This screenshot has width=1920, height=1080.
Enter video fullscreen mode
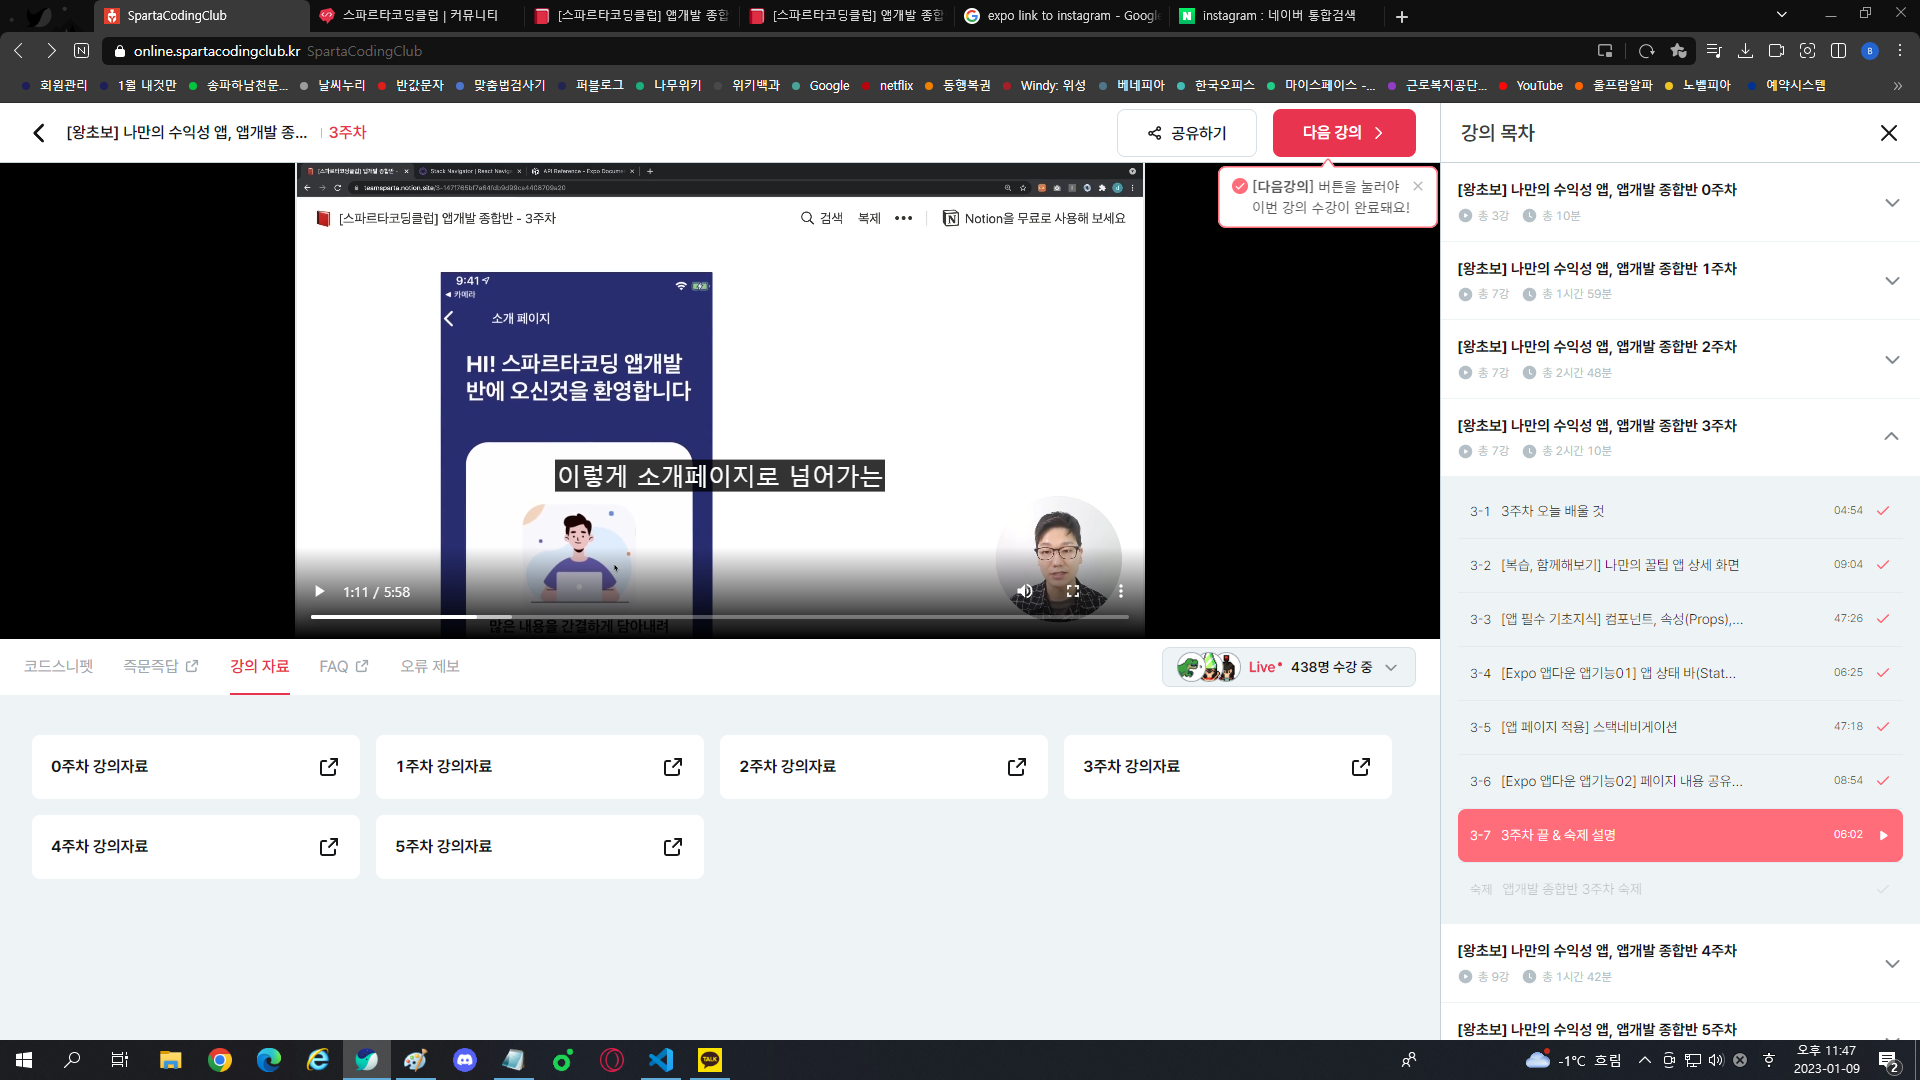click(x=1073, y=592)
